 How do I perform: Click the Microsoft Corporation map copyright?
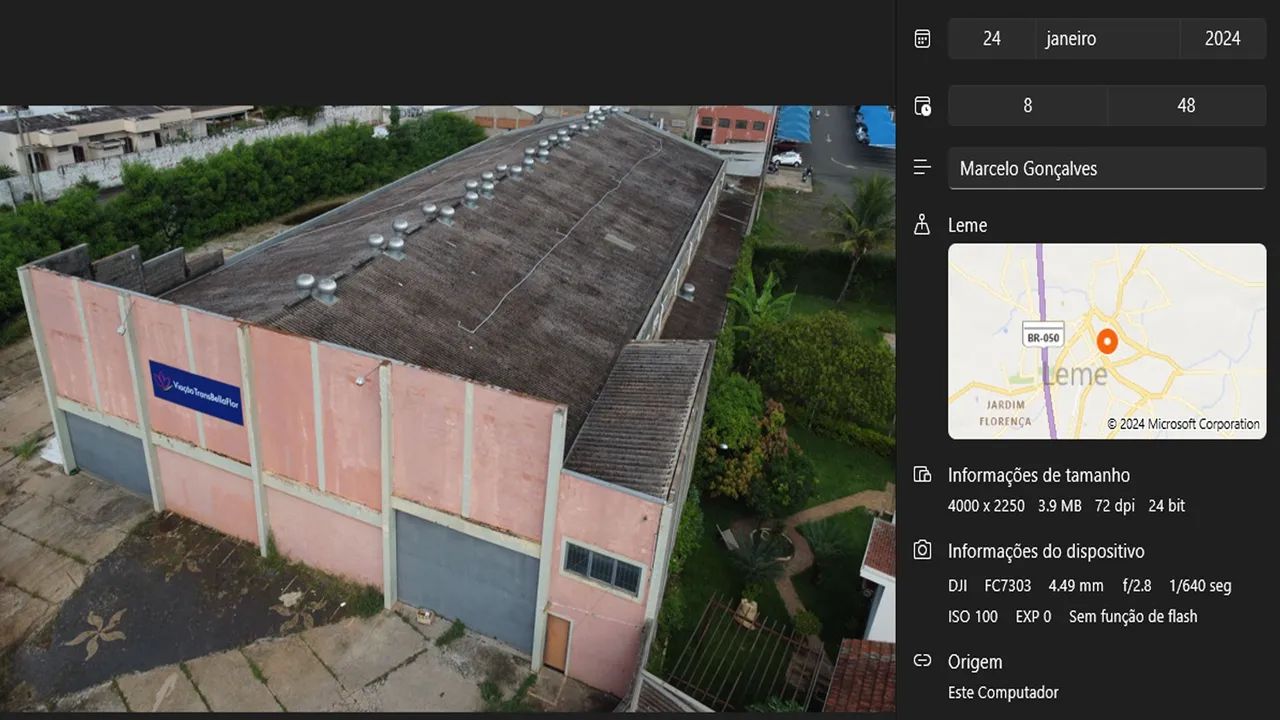coord(1183,424)
